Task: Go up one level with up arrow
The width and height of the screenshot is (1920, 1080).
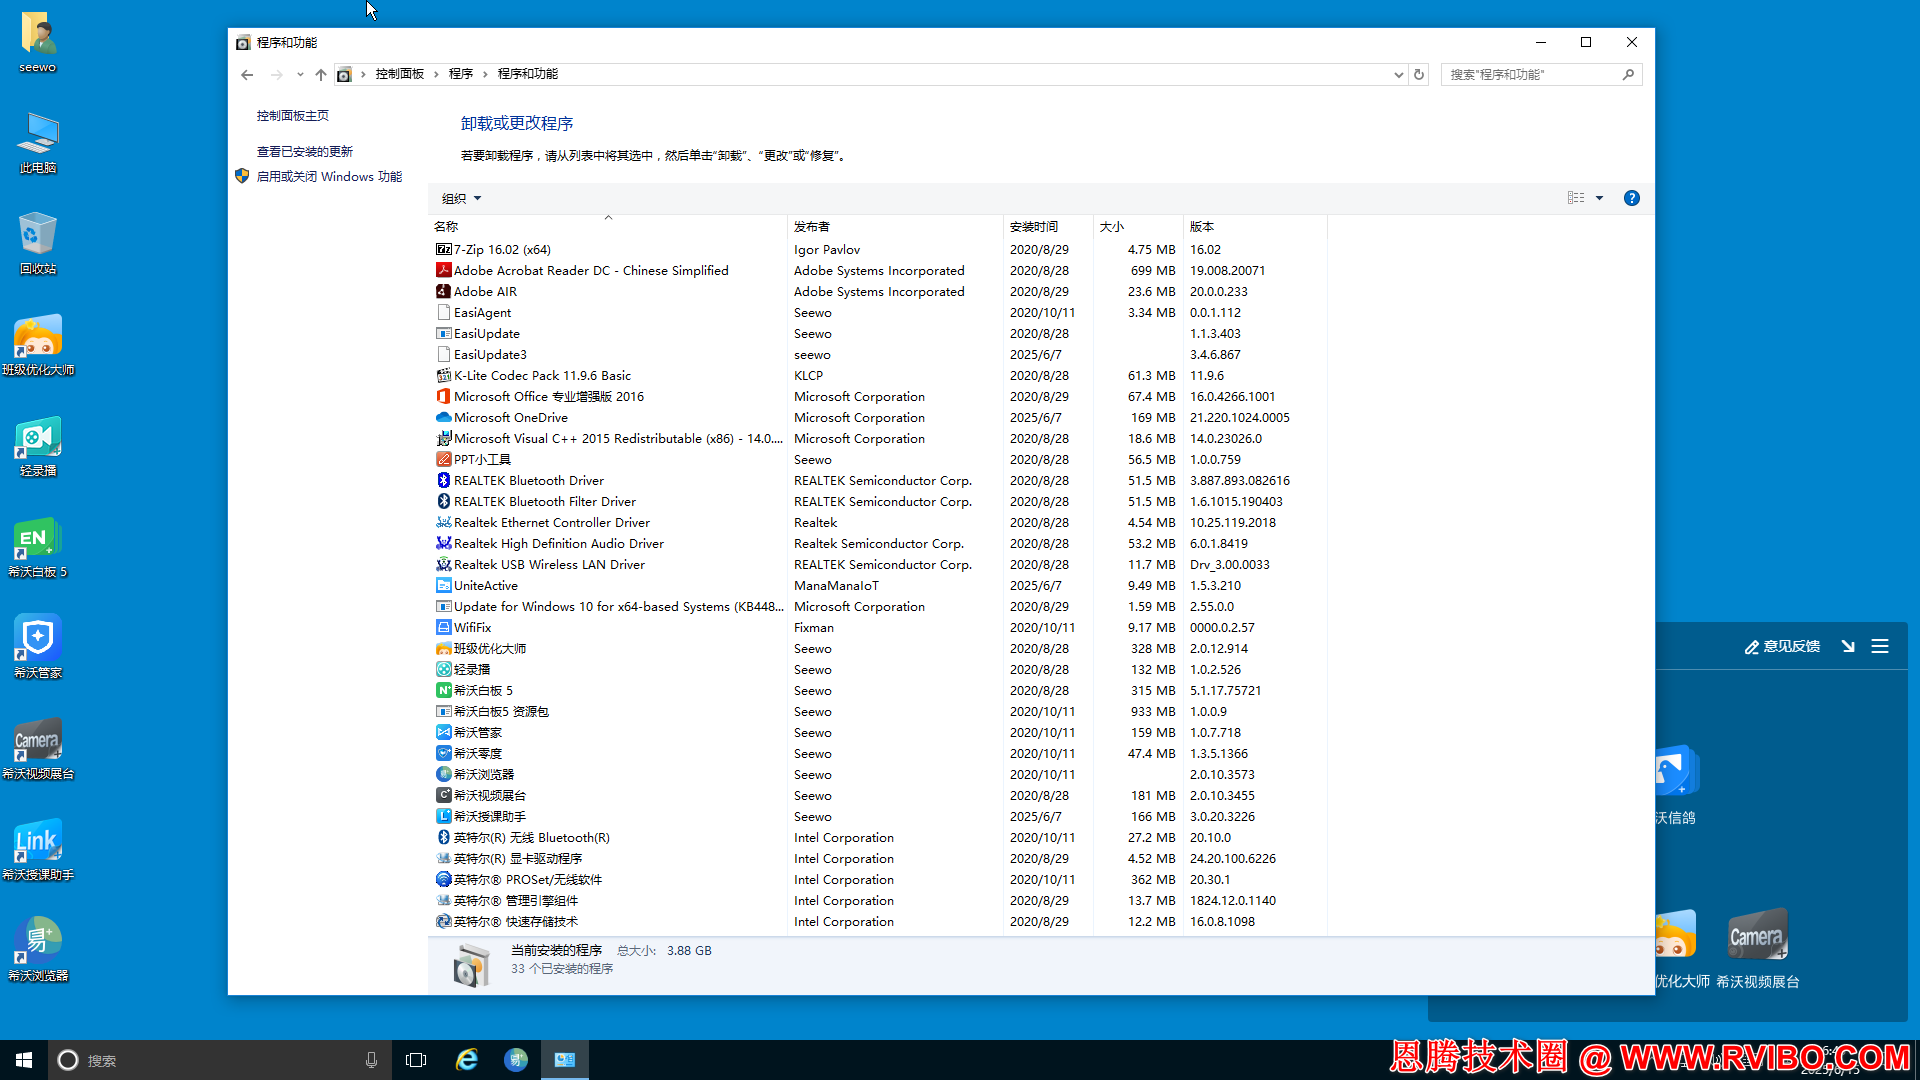Action: 321,74
